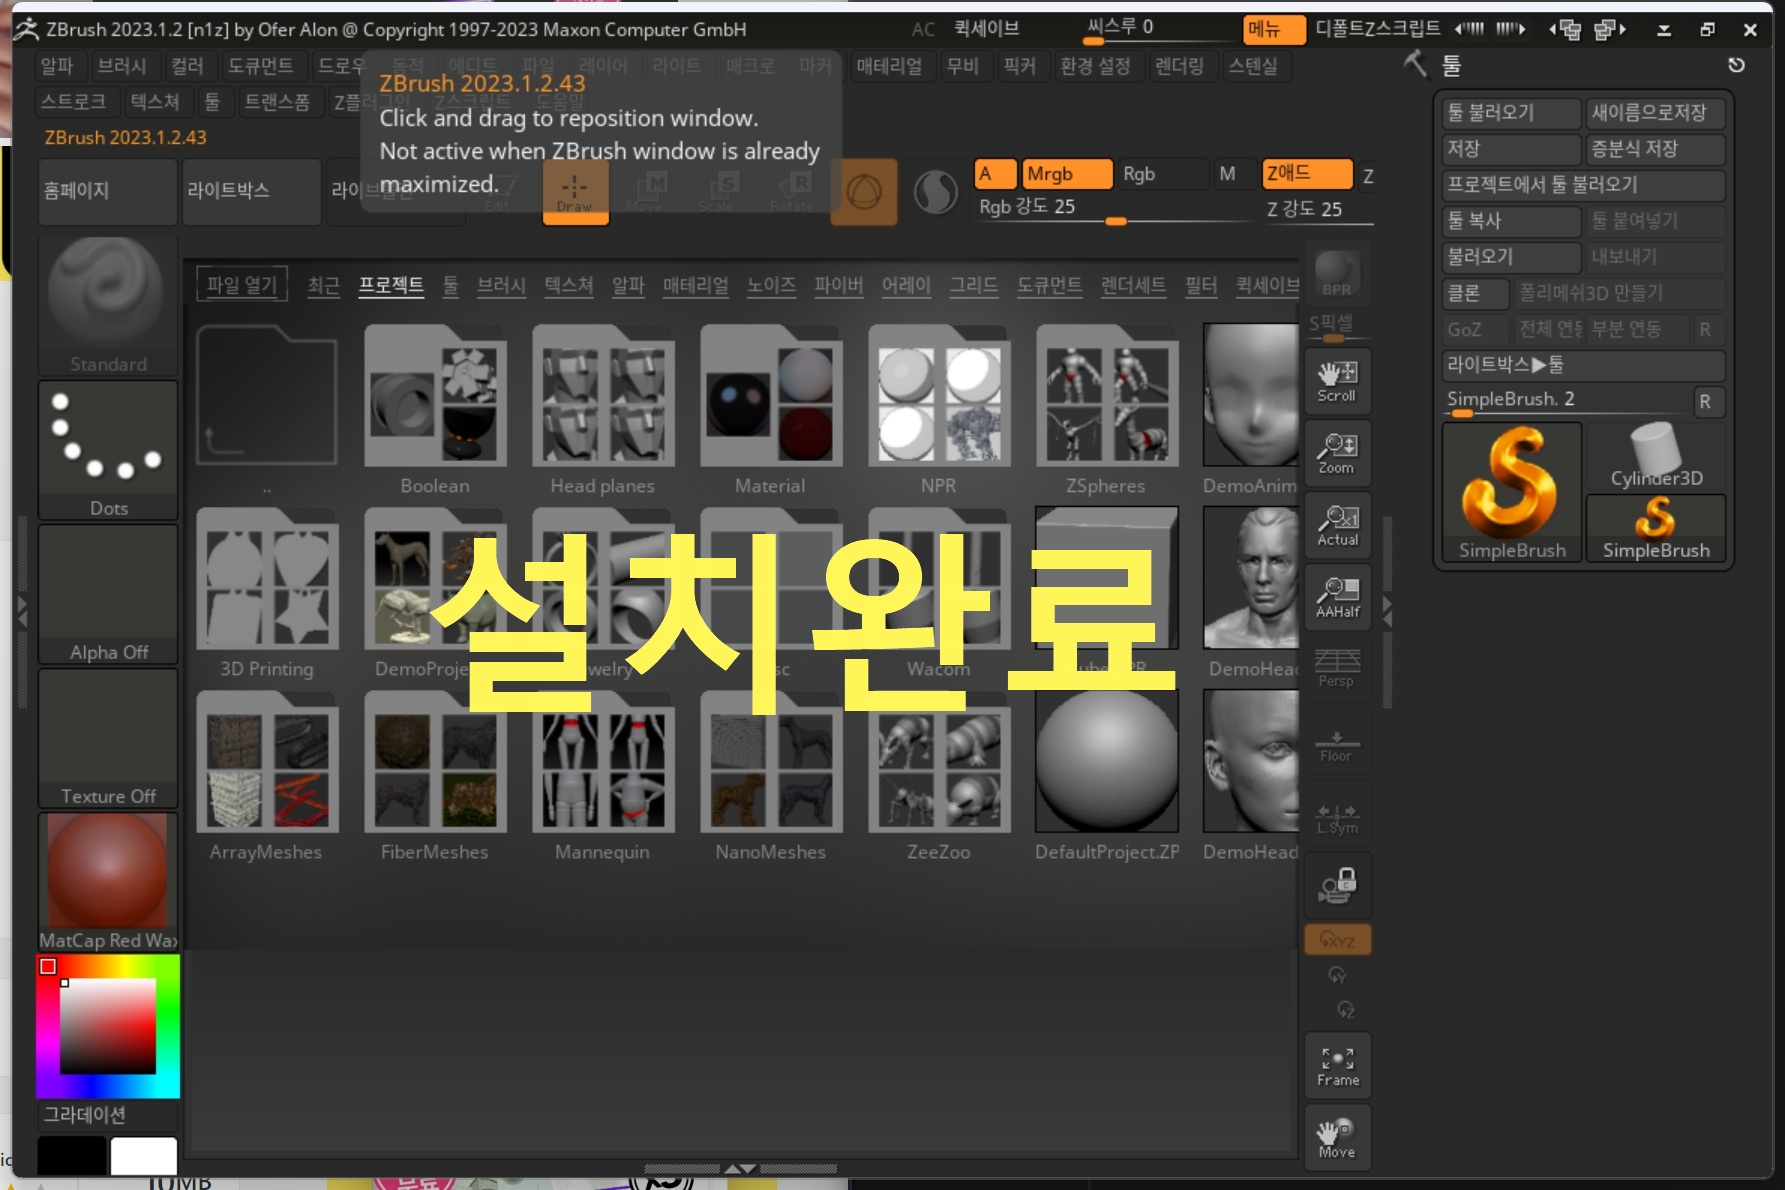1785x1190 pixels.
Task: Click the Load Tool button
Action: click(x=1511, y=113)
